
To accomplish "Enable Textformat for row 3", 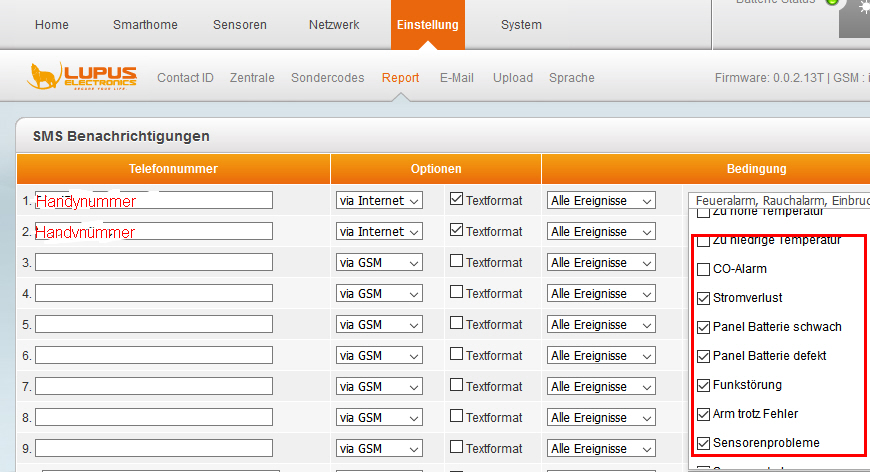I will point(457,262).
